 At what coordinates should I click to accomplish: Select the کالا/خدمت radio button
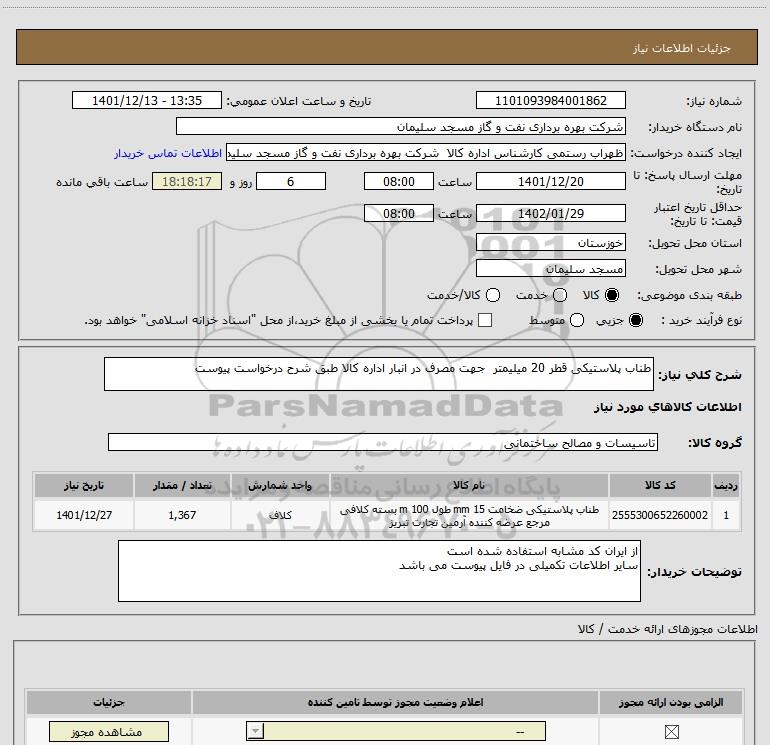[x=493, y=295]
